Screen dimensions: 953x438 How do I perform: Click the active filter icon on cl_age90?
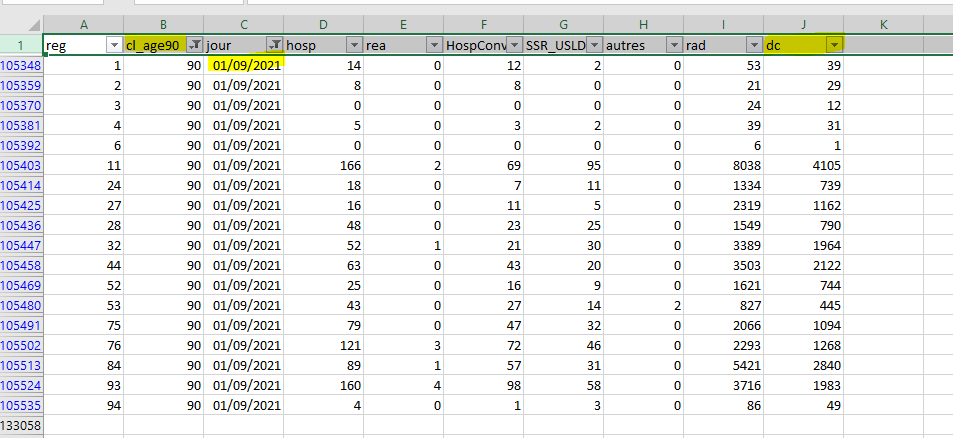pyautogui.click(x=193, y=45)
